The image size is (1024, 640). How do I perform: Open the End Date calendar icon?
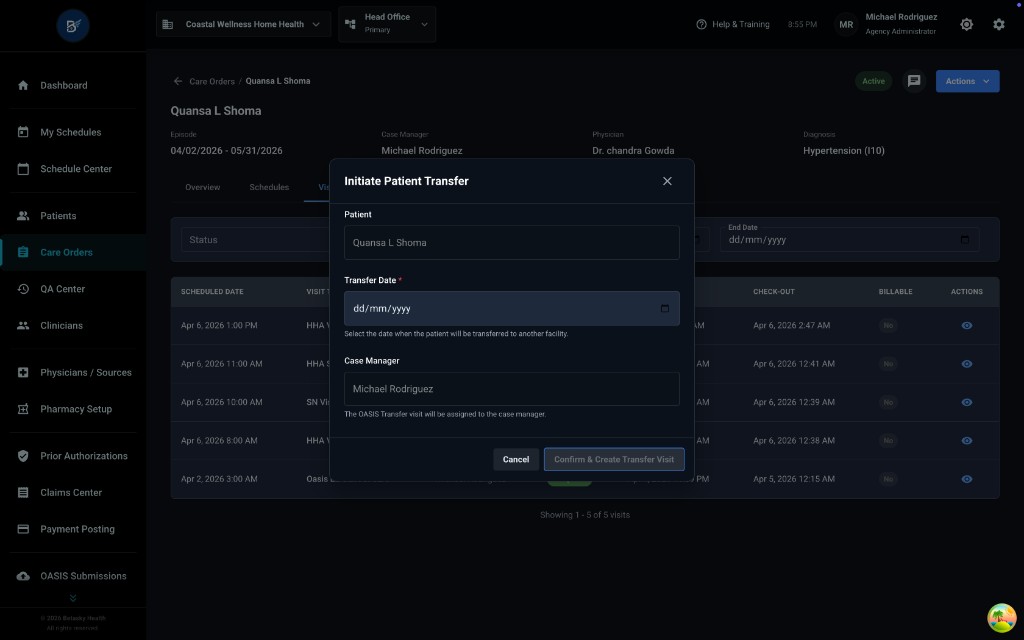[965, 240]
